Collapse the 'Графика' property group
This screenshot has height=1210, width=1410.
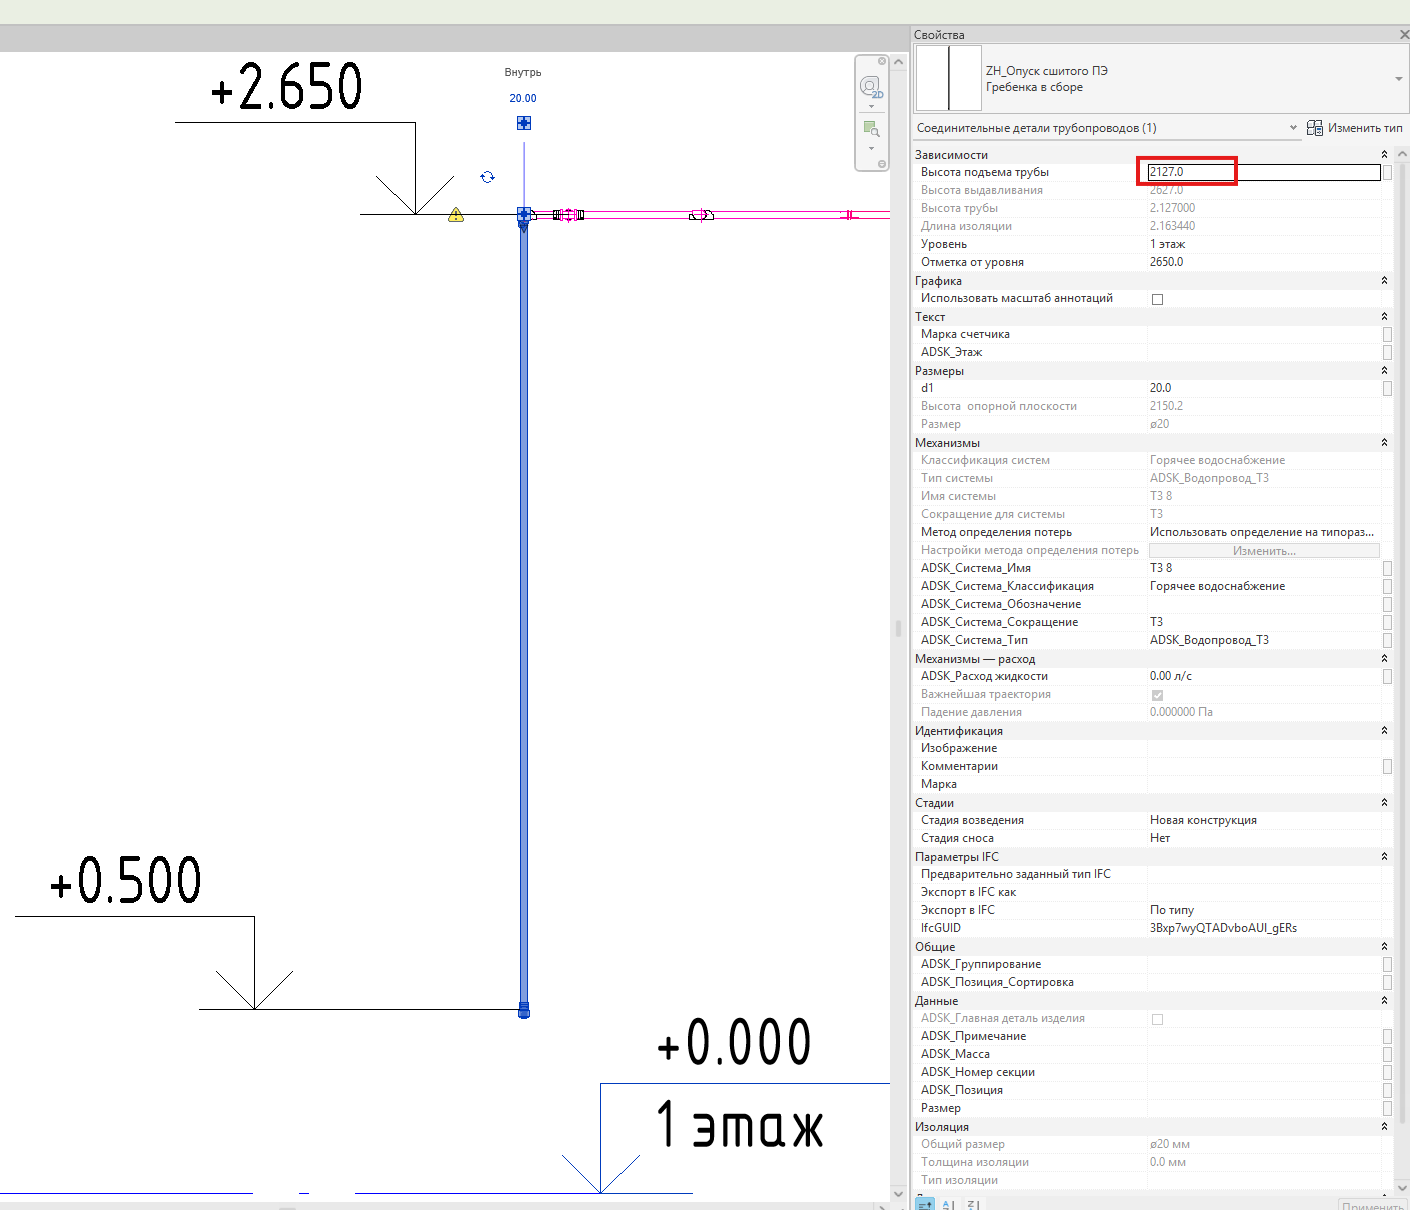[1384, 281]
